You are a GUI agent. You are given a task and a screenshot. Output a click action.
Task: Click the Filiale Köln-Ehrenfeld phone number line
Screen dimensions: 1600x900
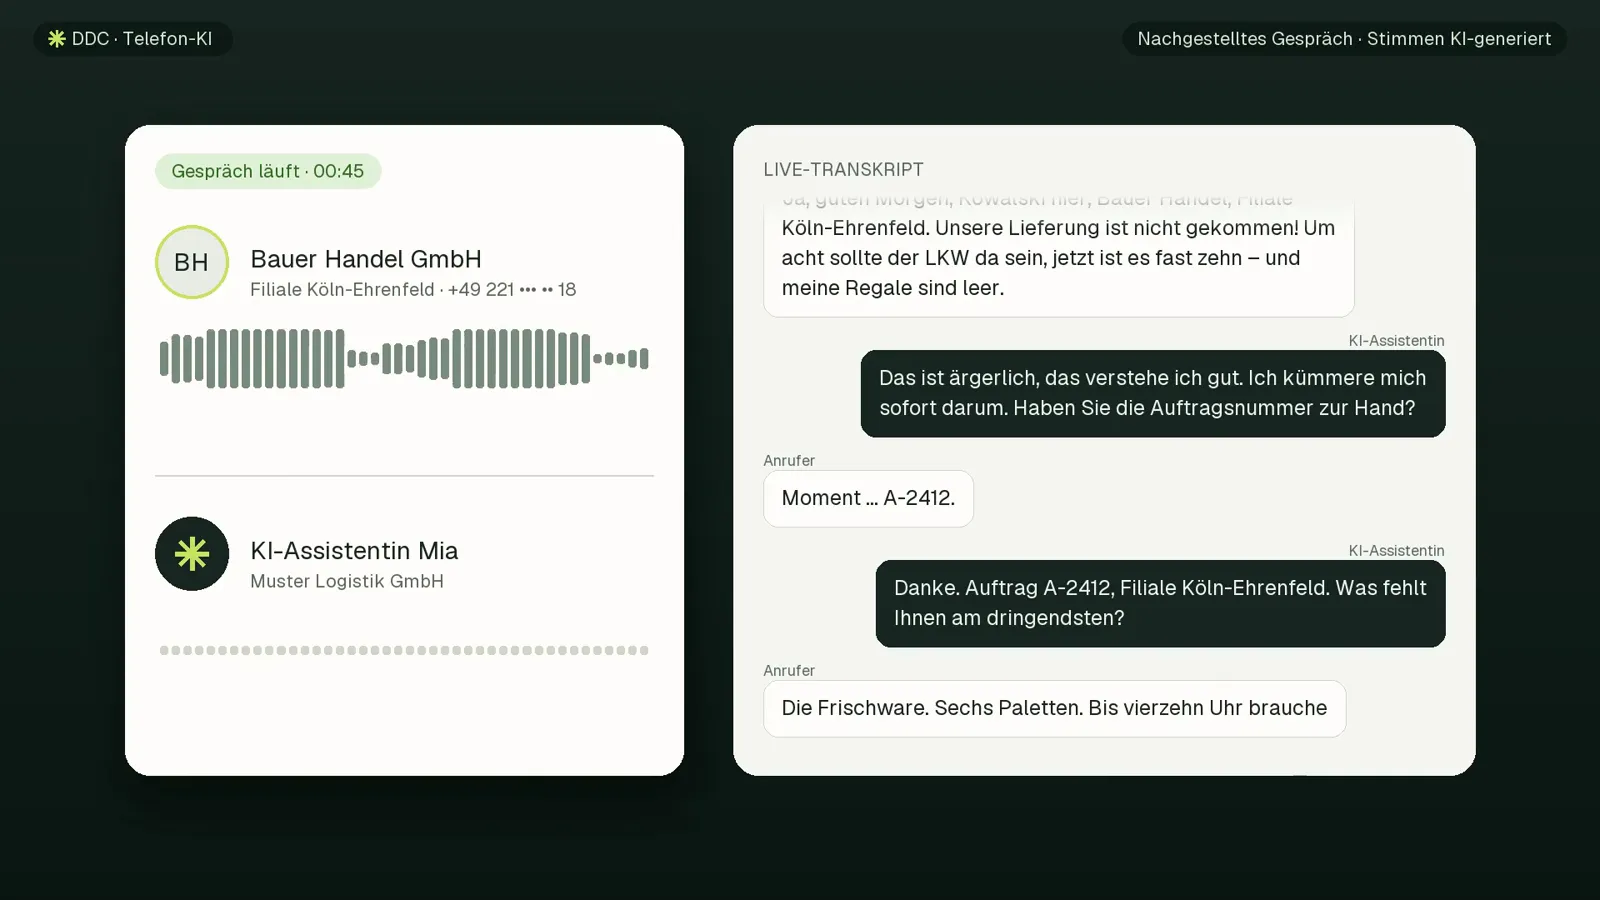click(x=413, y=290)
